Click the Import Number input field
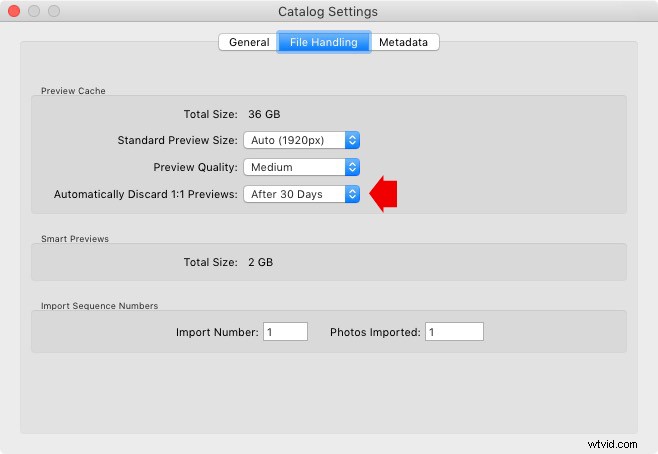The height and width of the screenshot is (454, 658). [x=285, y=332]
